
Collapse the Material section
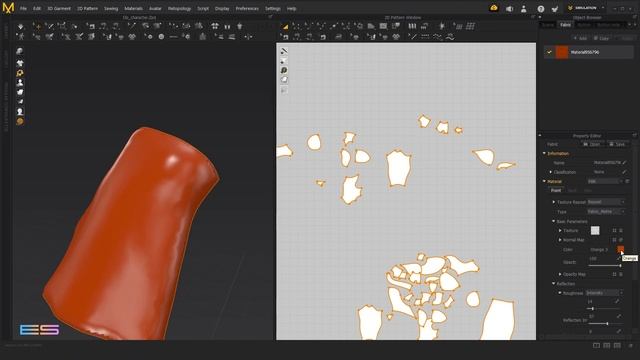pos(544,181)
